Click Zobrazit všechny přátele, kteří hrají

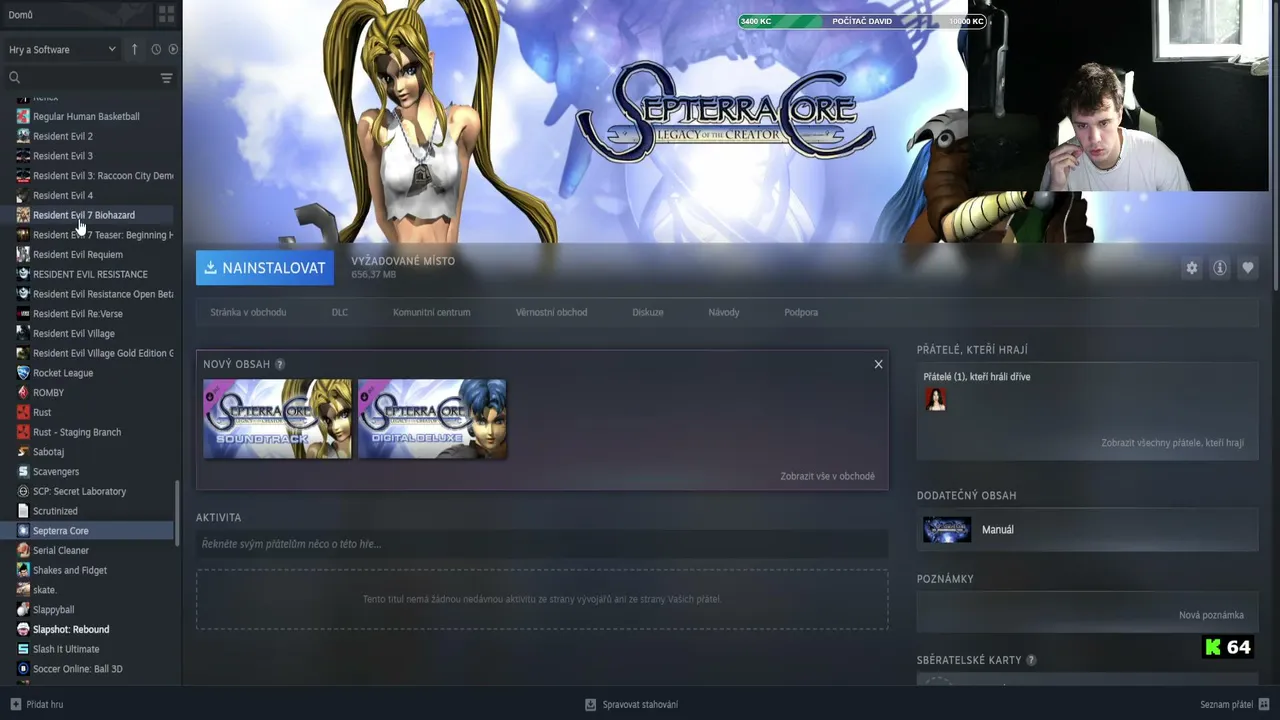tap(1172, 443)
